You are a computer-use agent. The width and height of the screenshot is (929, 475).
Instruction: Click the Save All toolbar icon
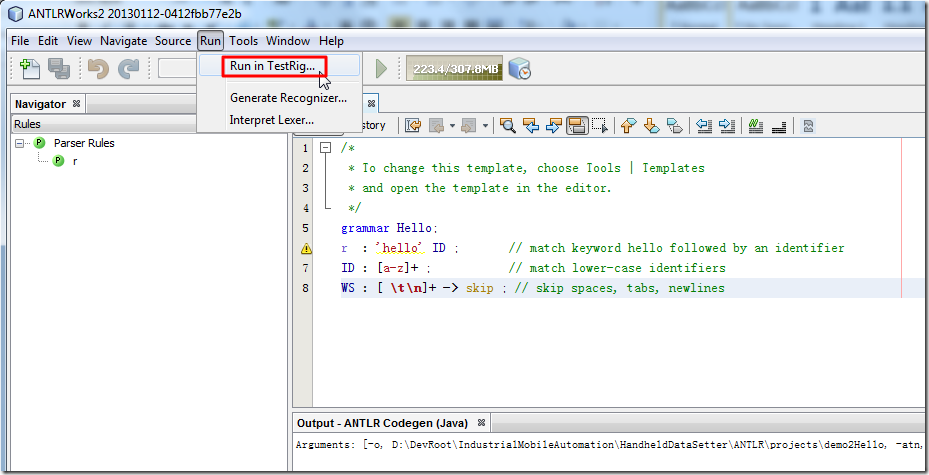[x=59, y=69]
